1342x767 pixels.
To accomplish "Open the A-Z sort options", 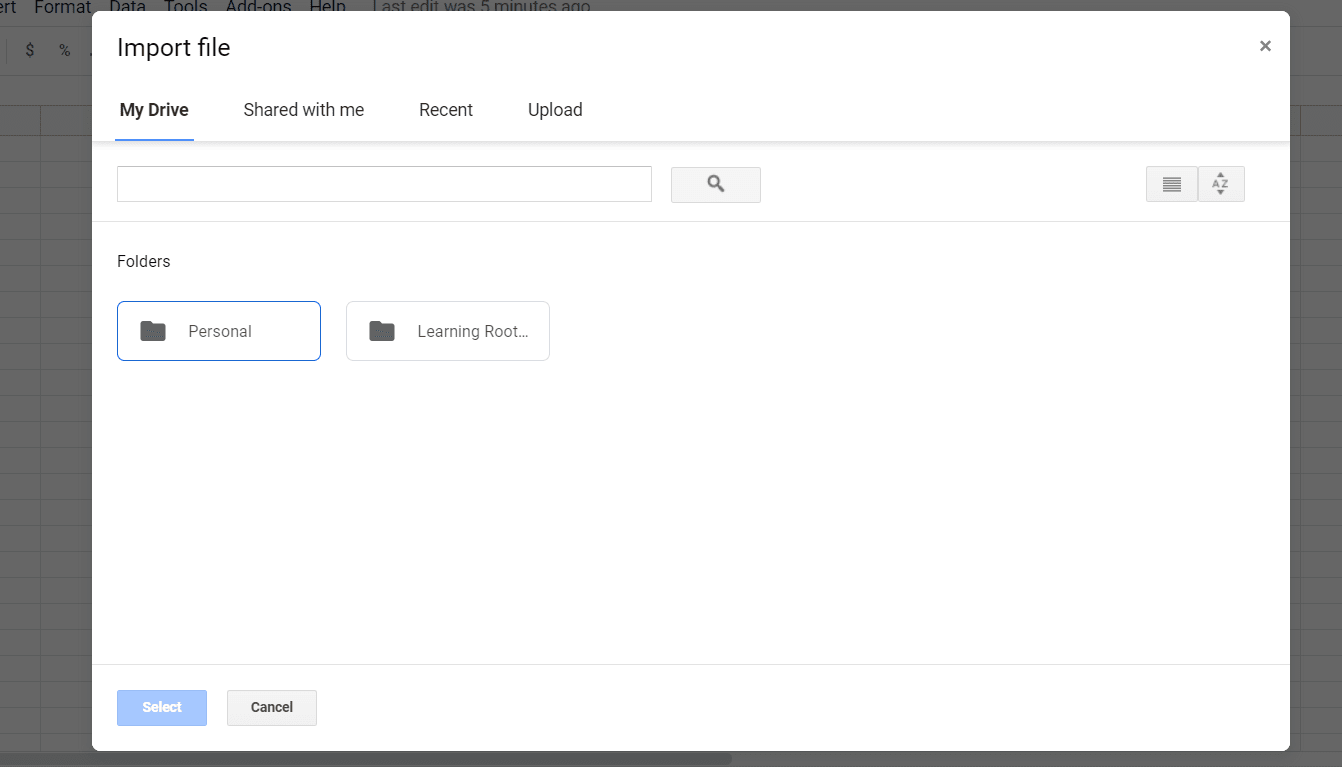I will coord(1221,184).
